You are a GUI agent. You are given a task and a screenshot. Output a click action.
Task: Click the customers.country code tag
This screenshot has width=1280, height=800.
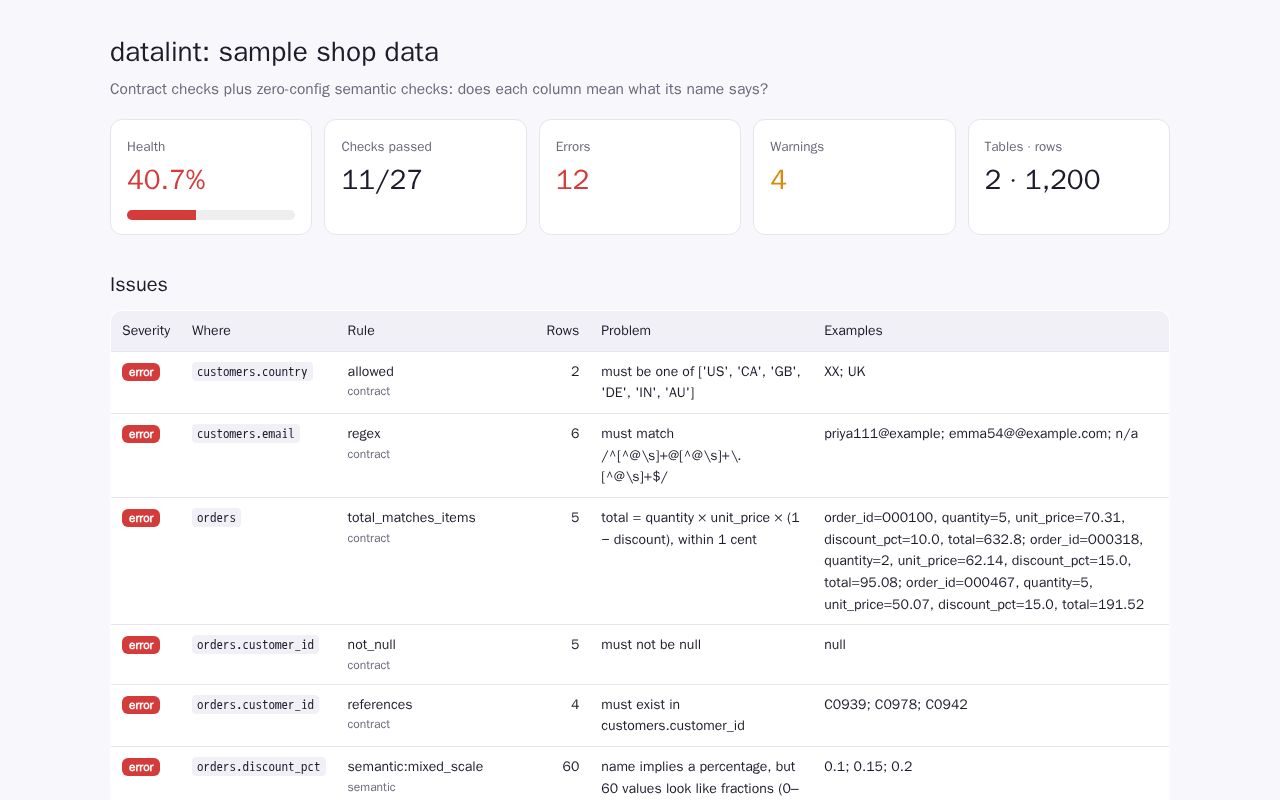point(252,372)
